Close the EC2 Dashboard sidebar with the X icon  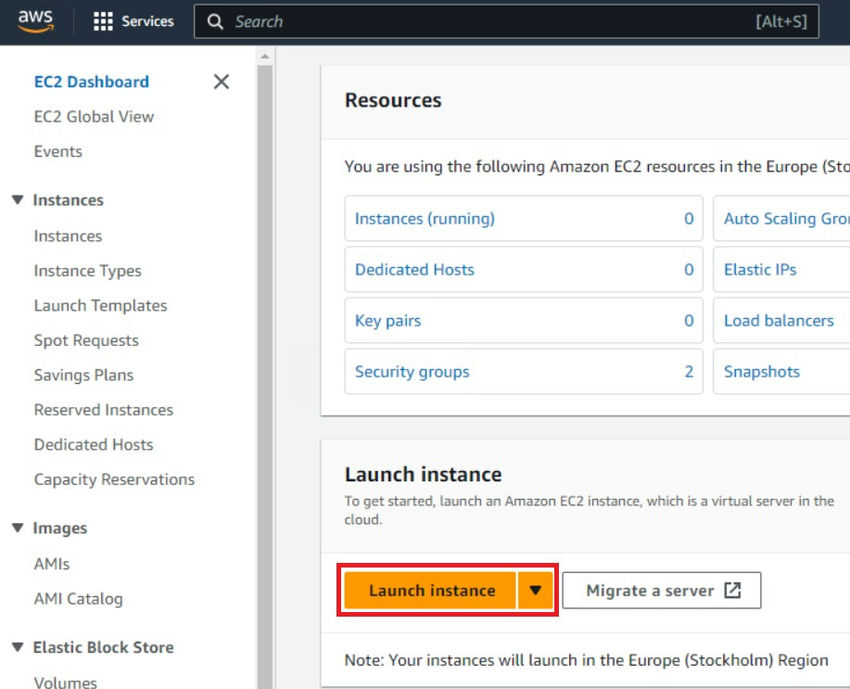[221, 82]
